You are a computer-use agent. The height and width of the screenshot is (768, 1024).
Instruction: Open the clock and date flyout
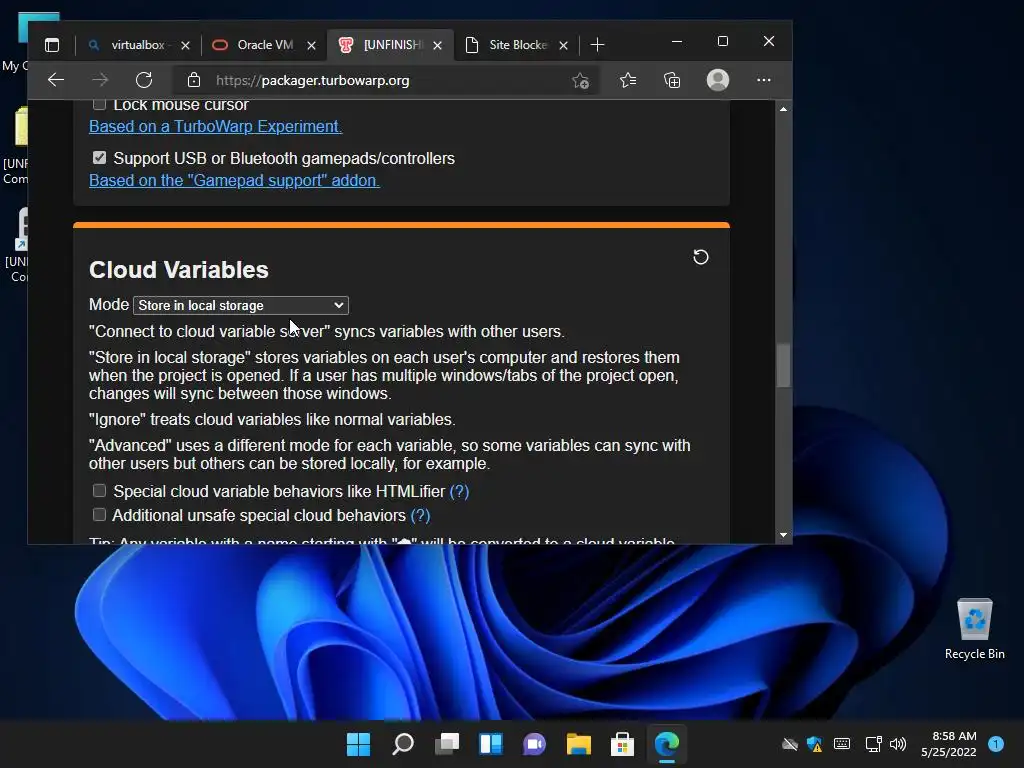(x=948, y=744)
